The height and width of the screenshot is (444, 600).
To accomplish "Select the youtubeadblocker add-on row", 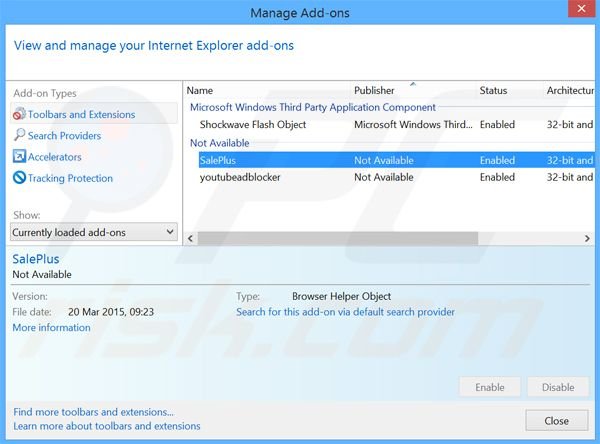I will pos(239,177).
